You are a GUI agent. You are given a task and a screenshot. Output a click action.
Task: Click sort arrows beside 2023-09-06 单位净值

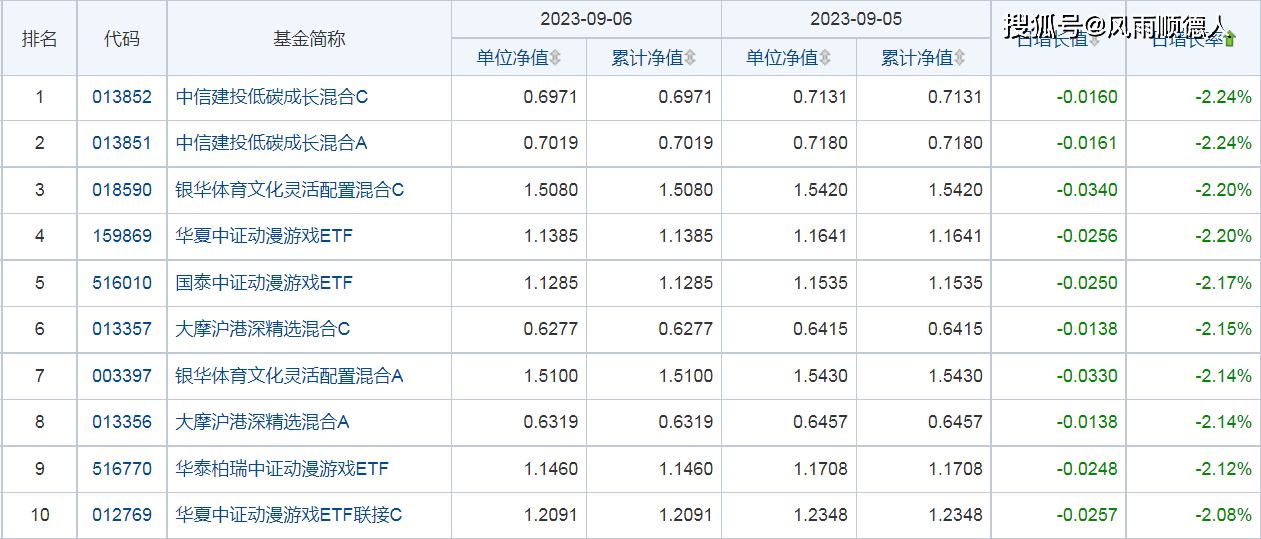556,58
